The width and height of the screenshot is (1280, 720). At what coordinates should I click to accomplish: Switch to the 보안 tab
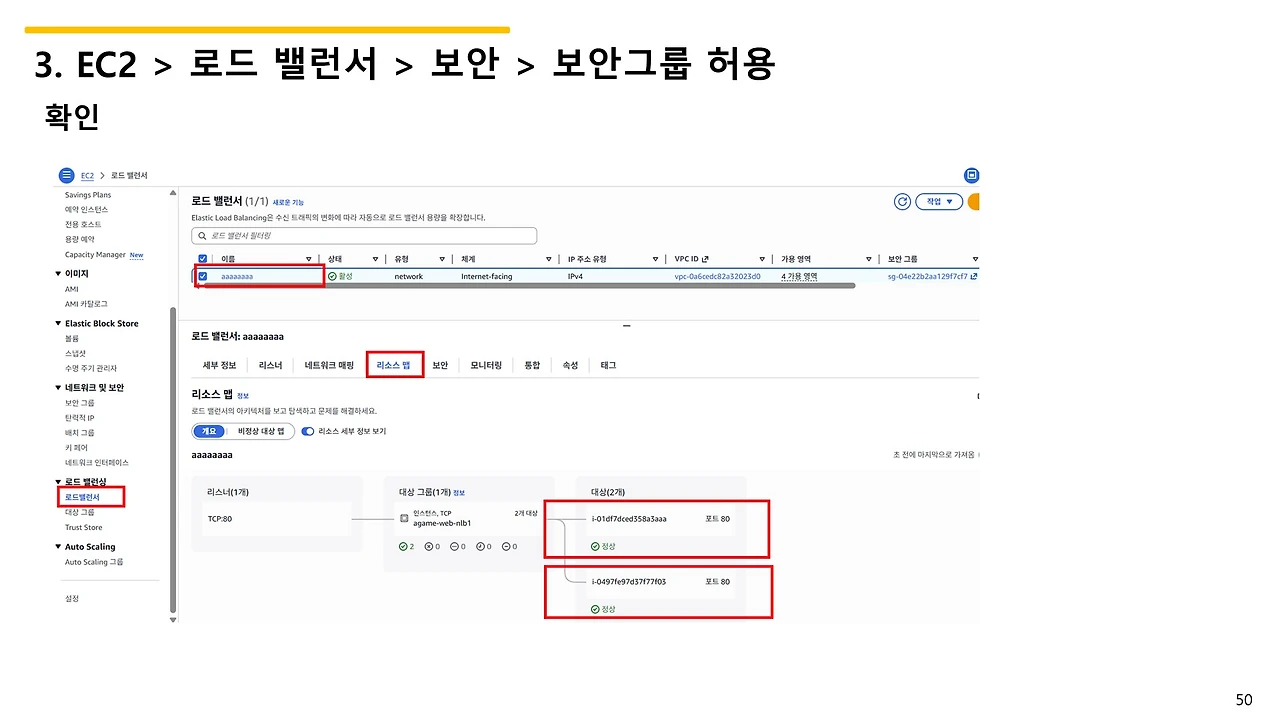click(x=439, y=365)
